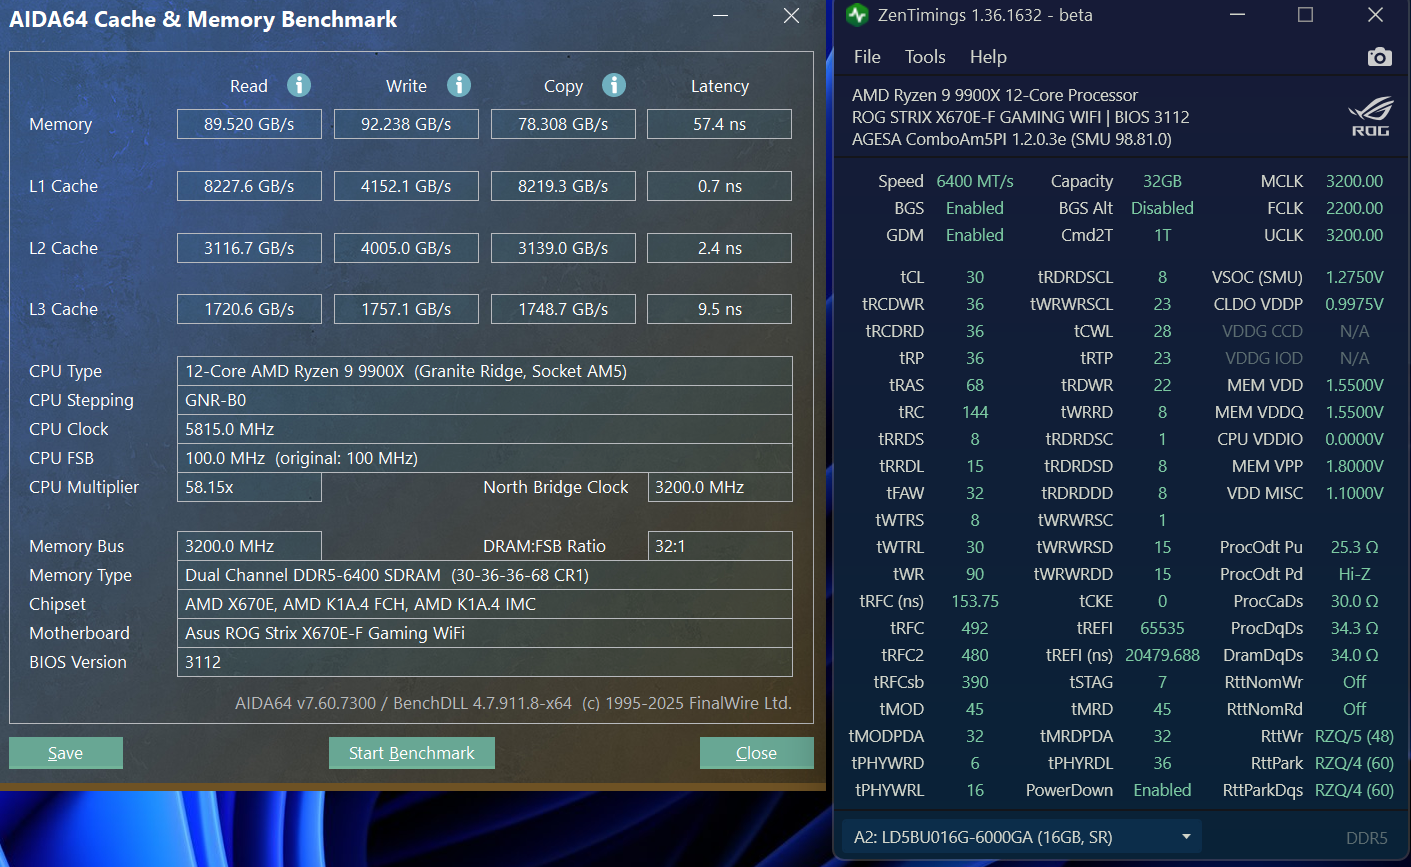Screen dimensions: 1411x867
Task: Click North Bridge Clock value 3200.0 MHz
Action: [x=720, y=487]
